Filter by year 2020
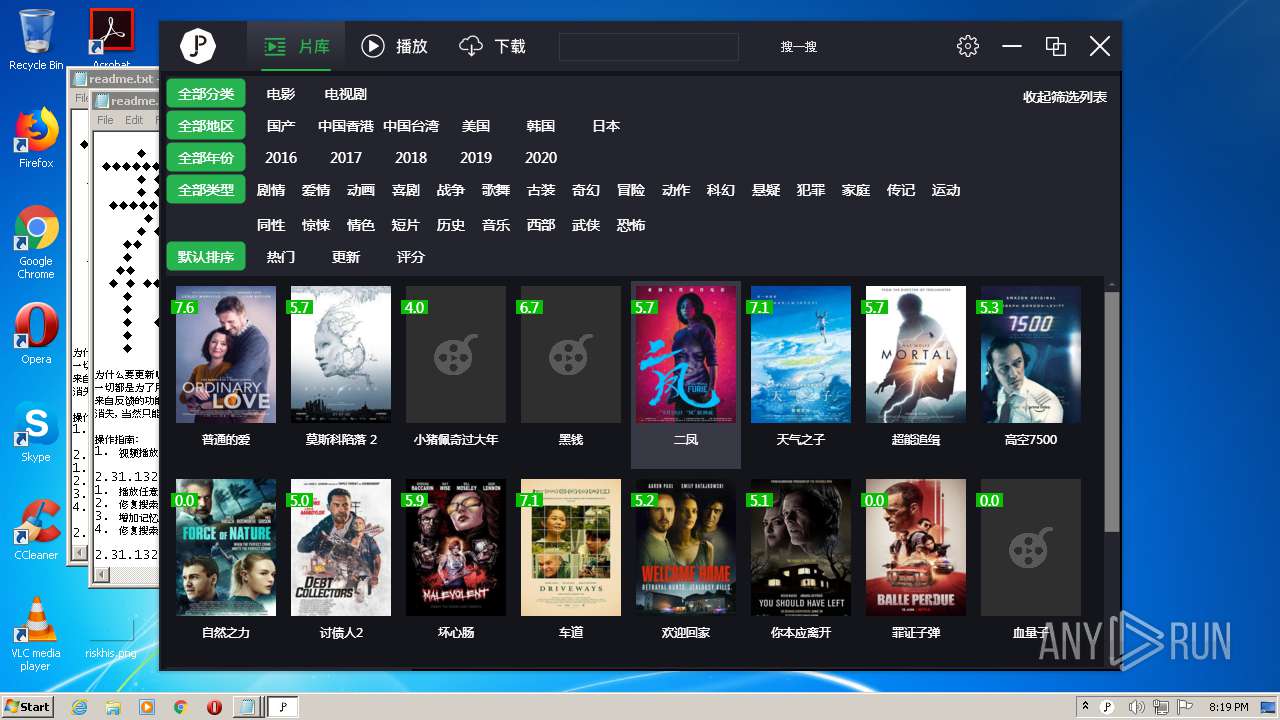 pyautogui.click(x=541, y=158)
